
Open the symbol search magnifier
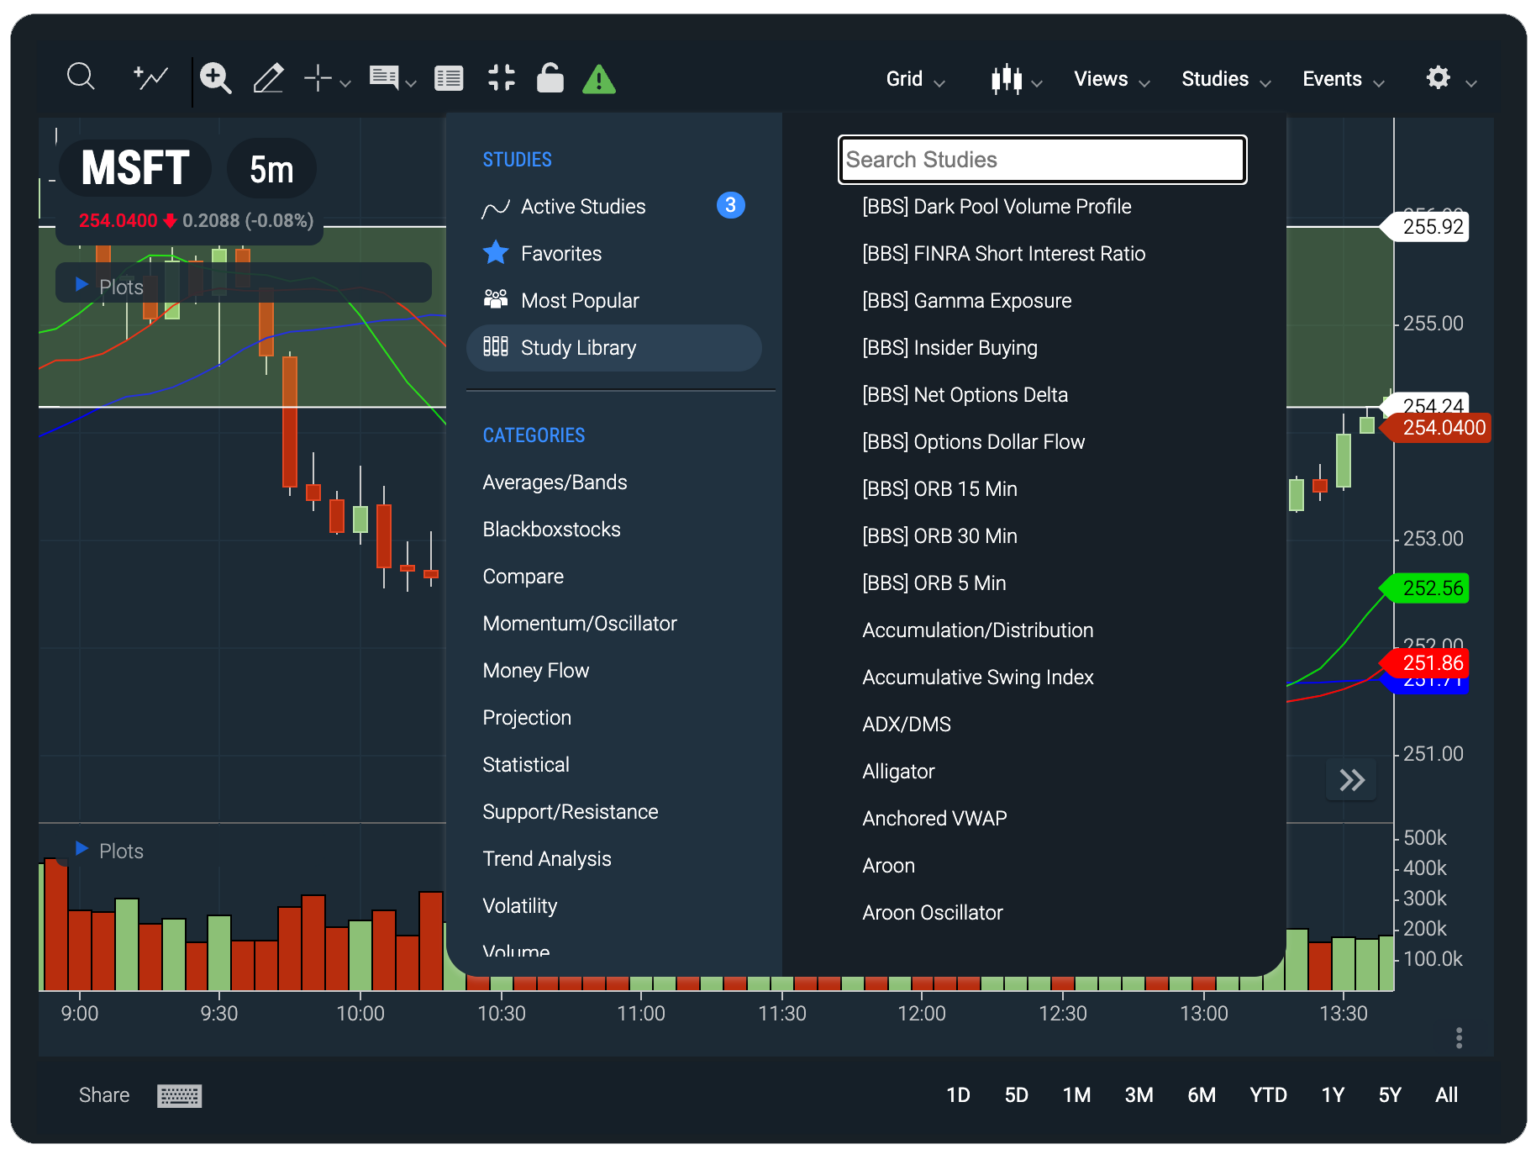[x=80, y=77]
